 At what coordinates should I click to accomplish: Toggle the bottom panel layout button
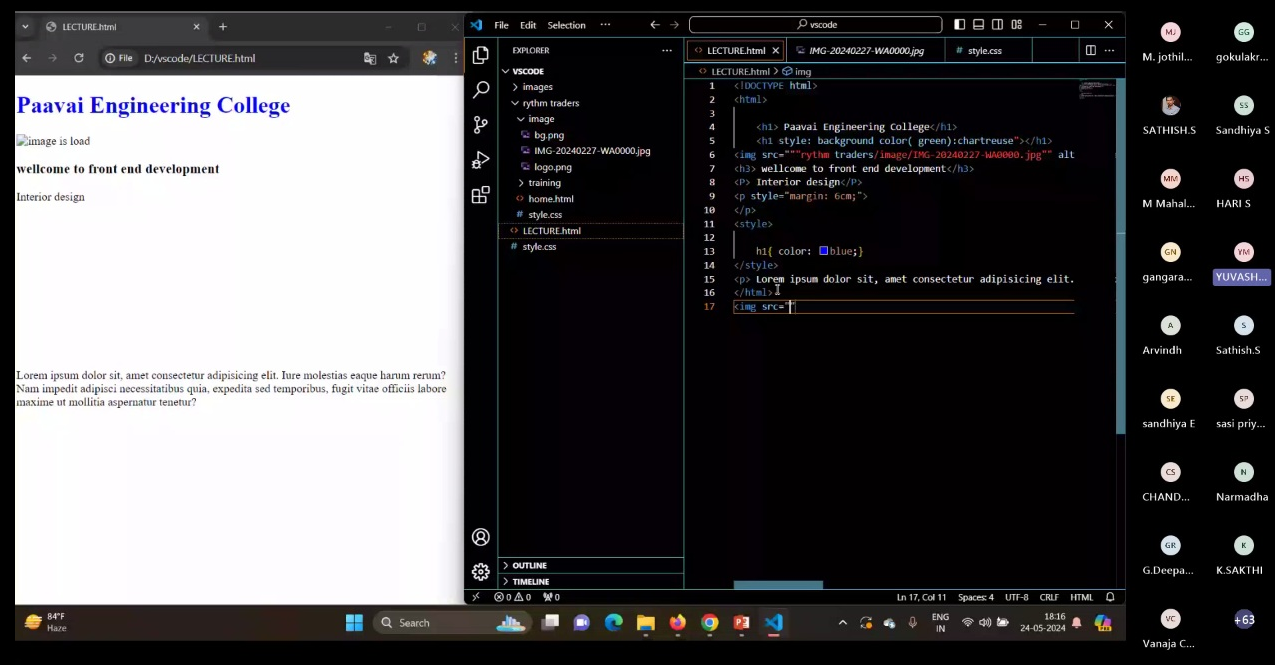[979, 25]
